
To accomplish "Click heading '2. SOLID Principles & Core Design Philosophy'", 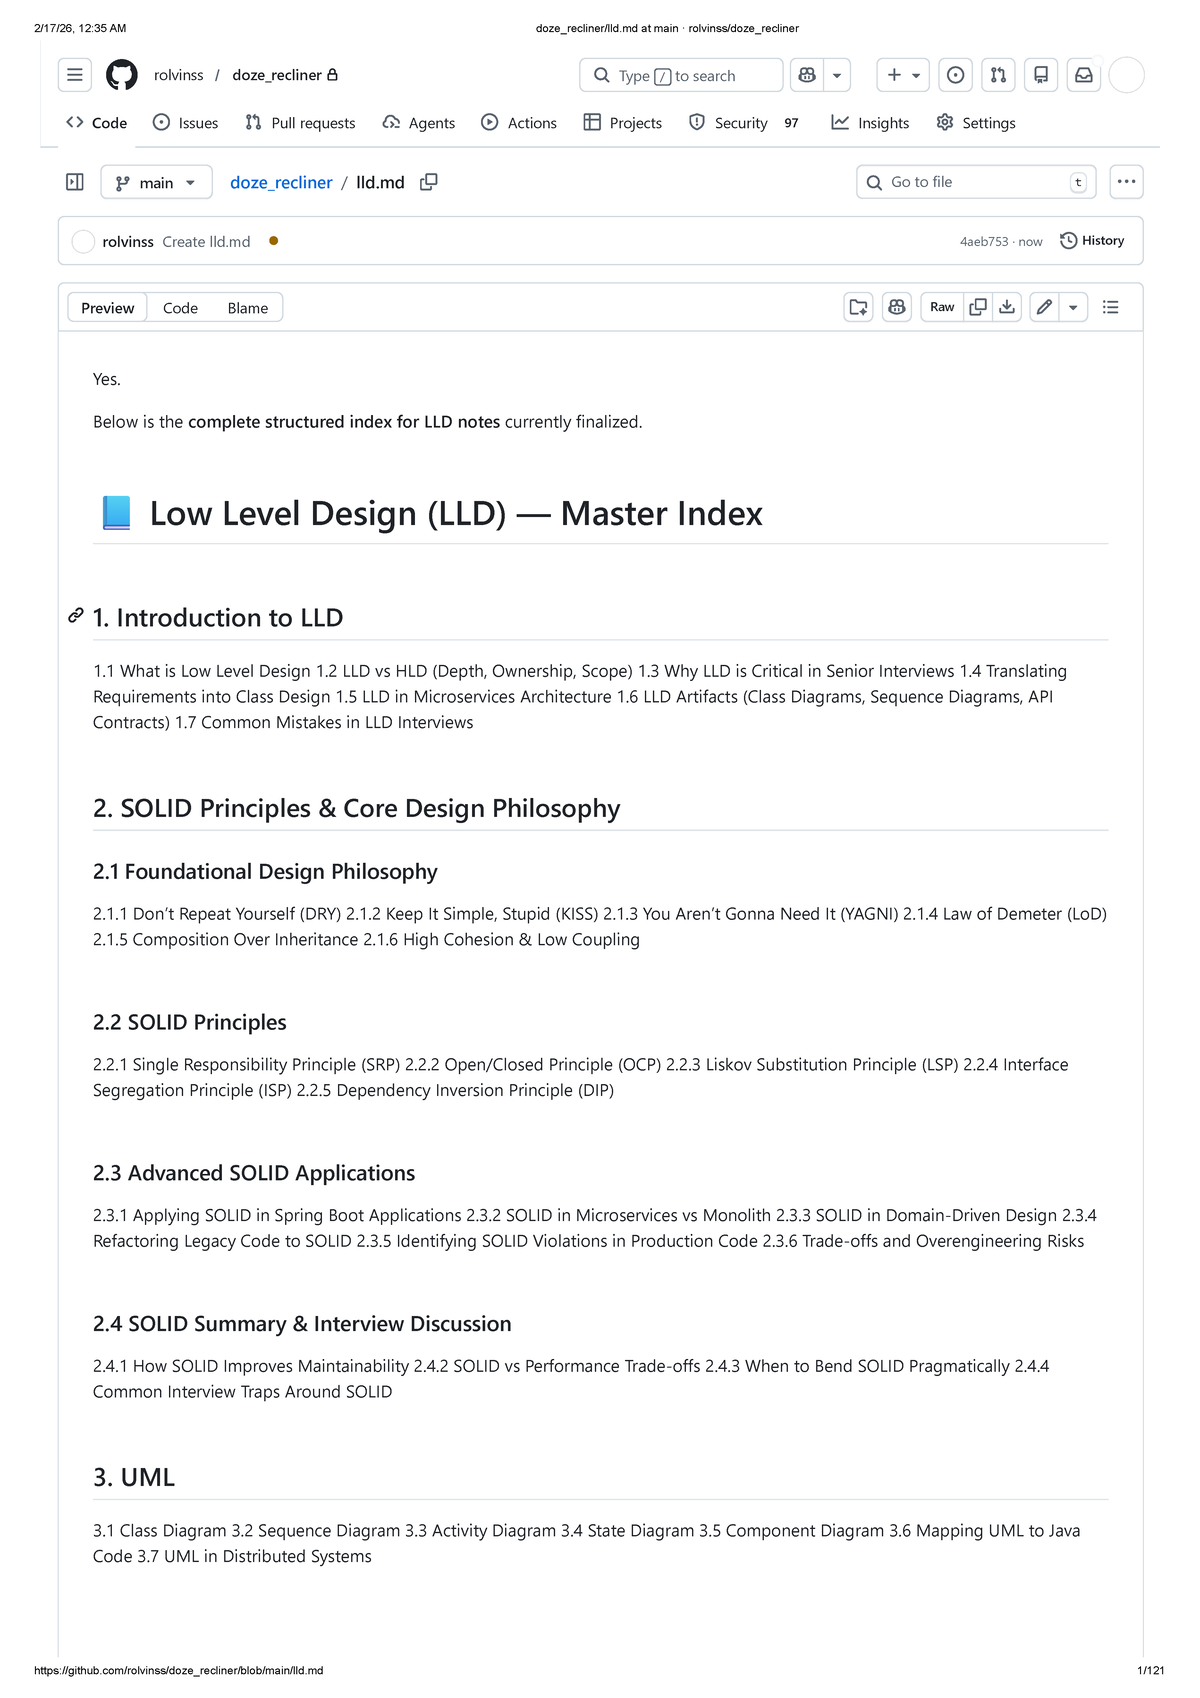I will tap(357, 808).
